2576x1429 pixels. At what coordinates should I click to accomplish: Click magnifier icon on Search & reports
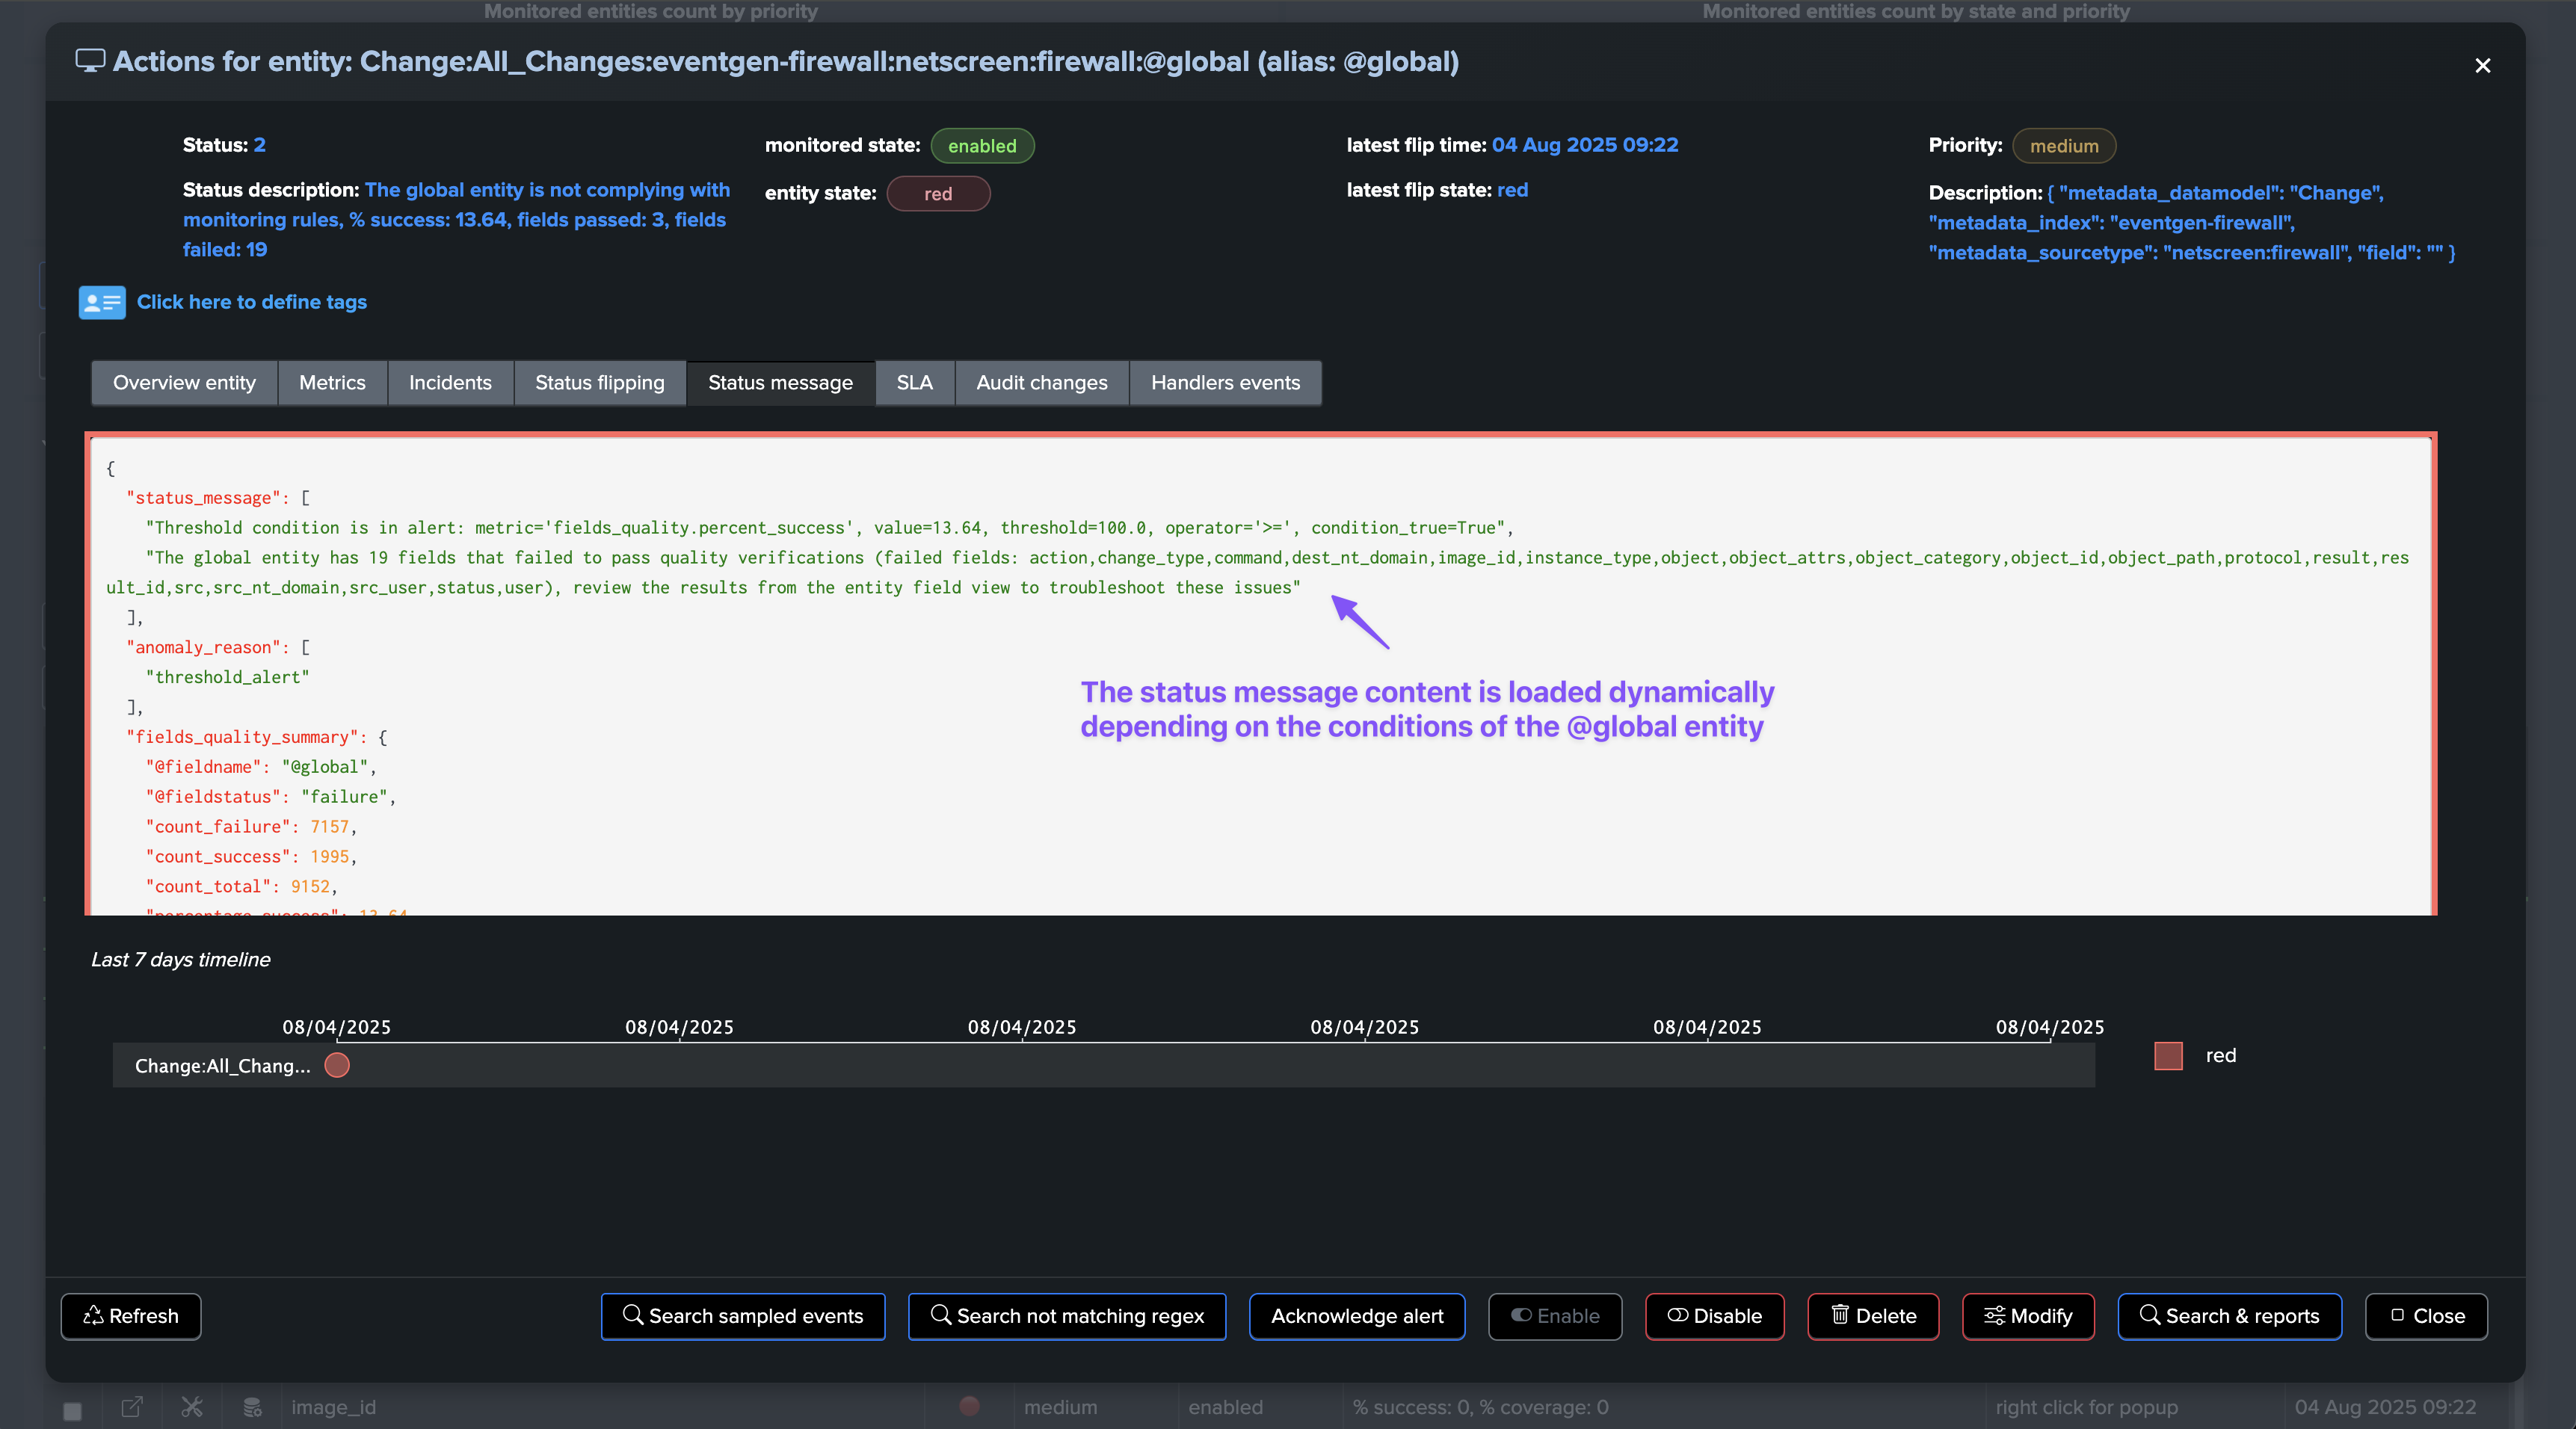(2150, 1314)
